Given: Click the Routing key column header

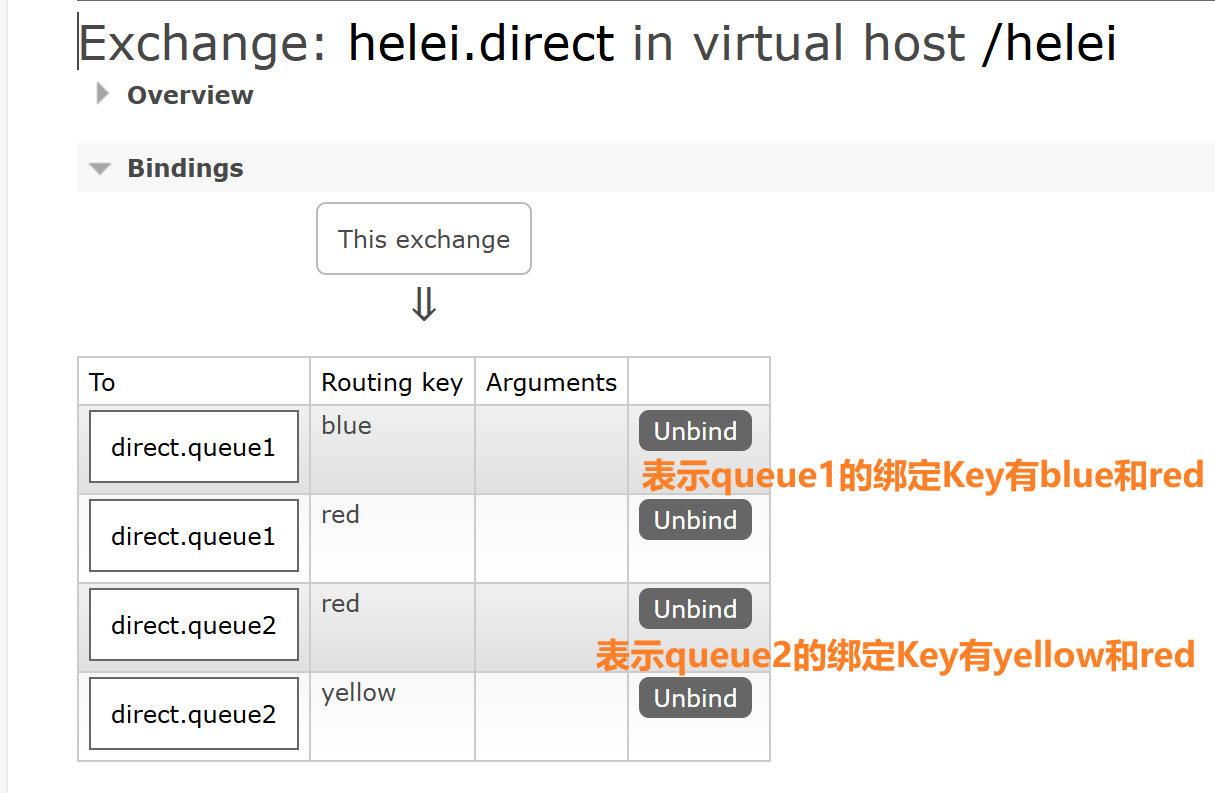Looking at the screenshot, I should click(392, 382).
